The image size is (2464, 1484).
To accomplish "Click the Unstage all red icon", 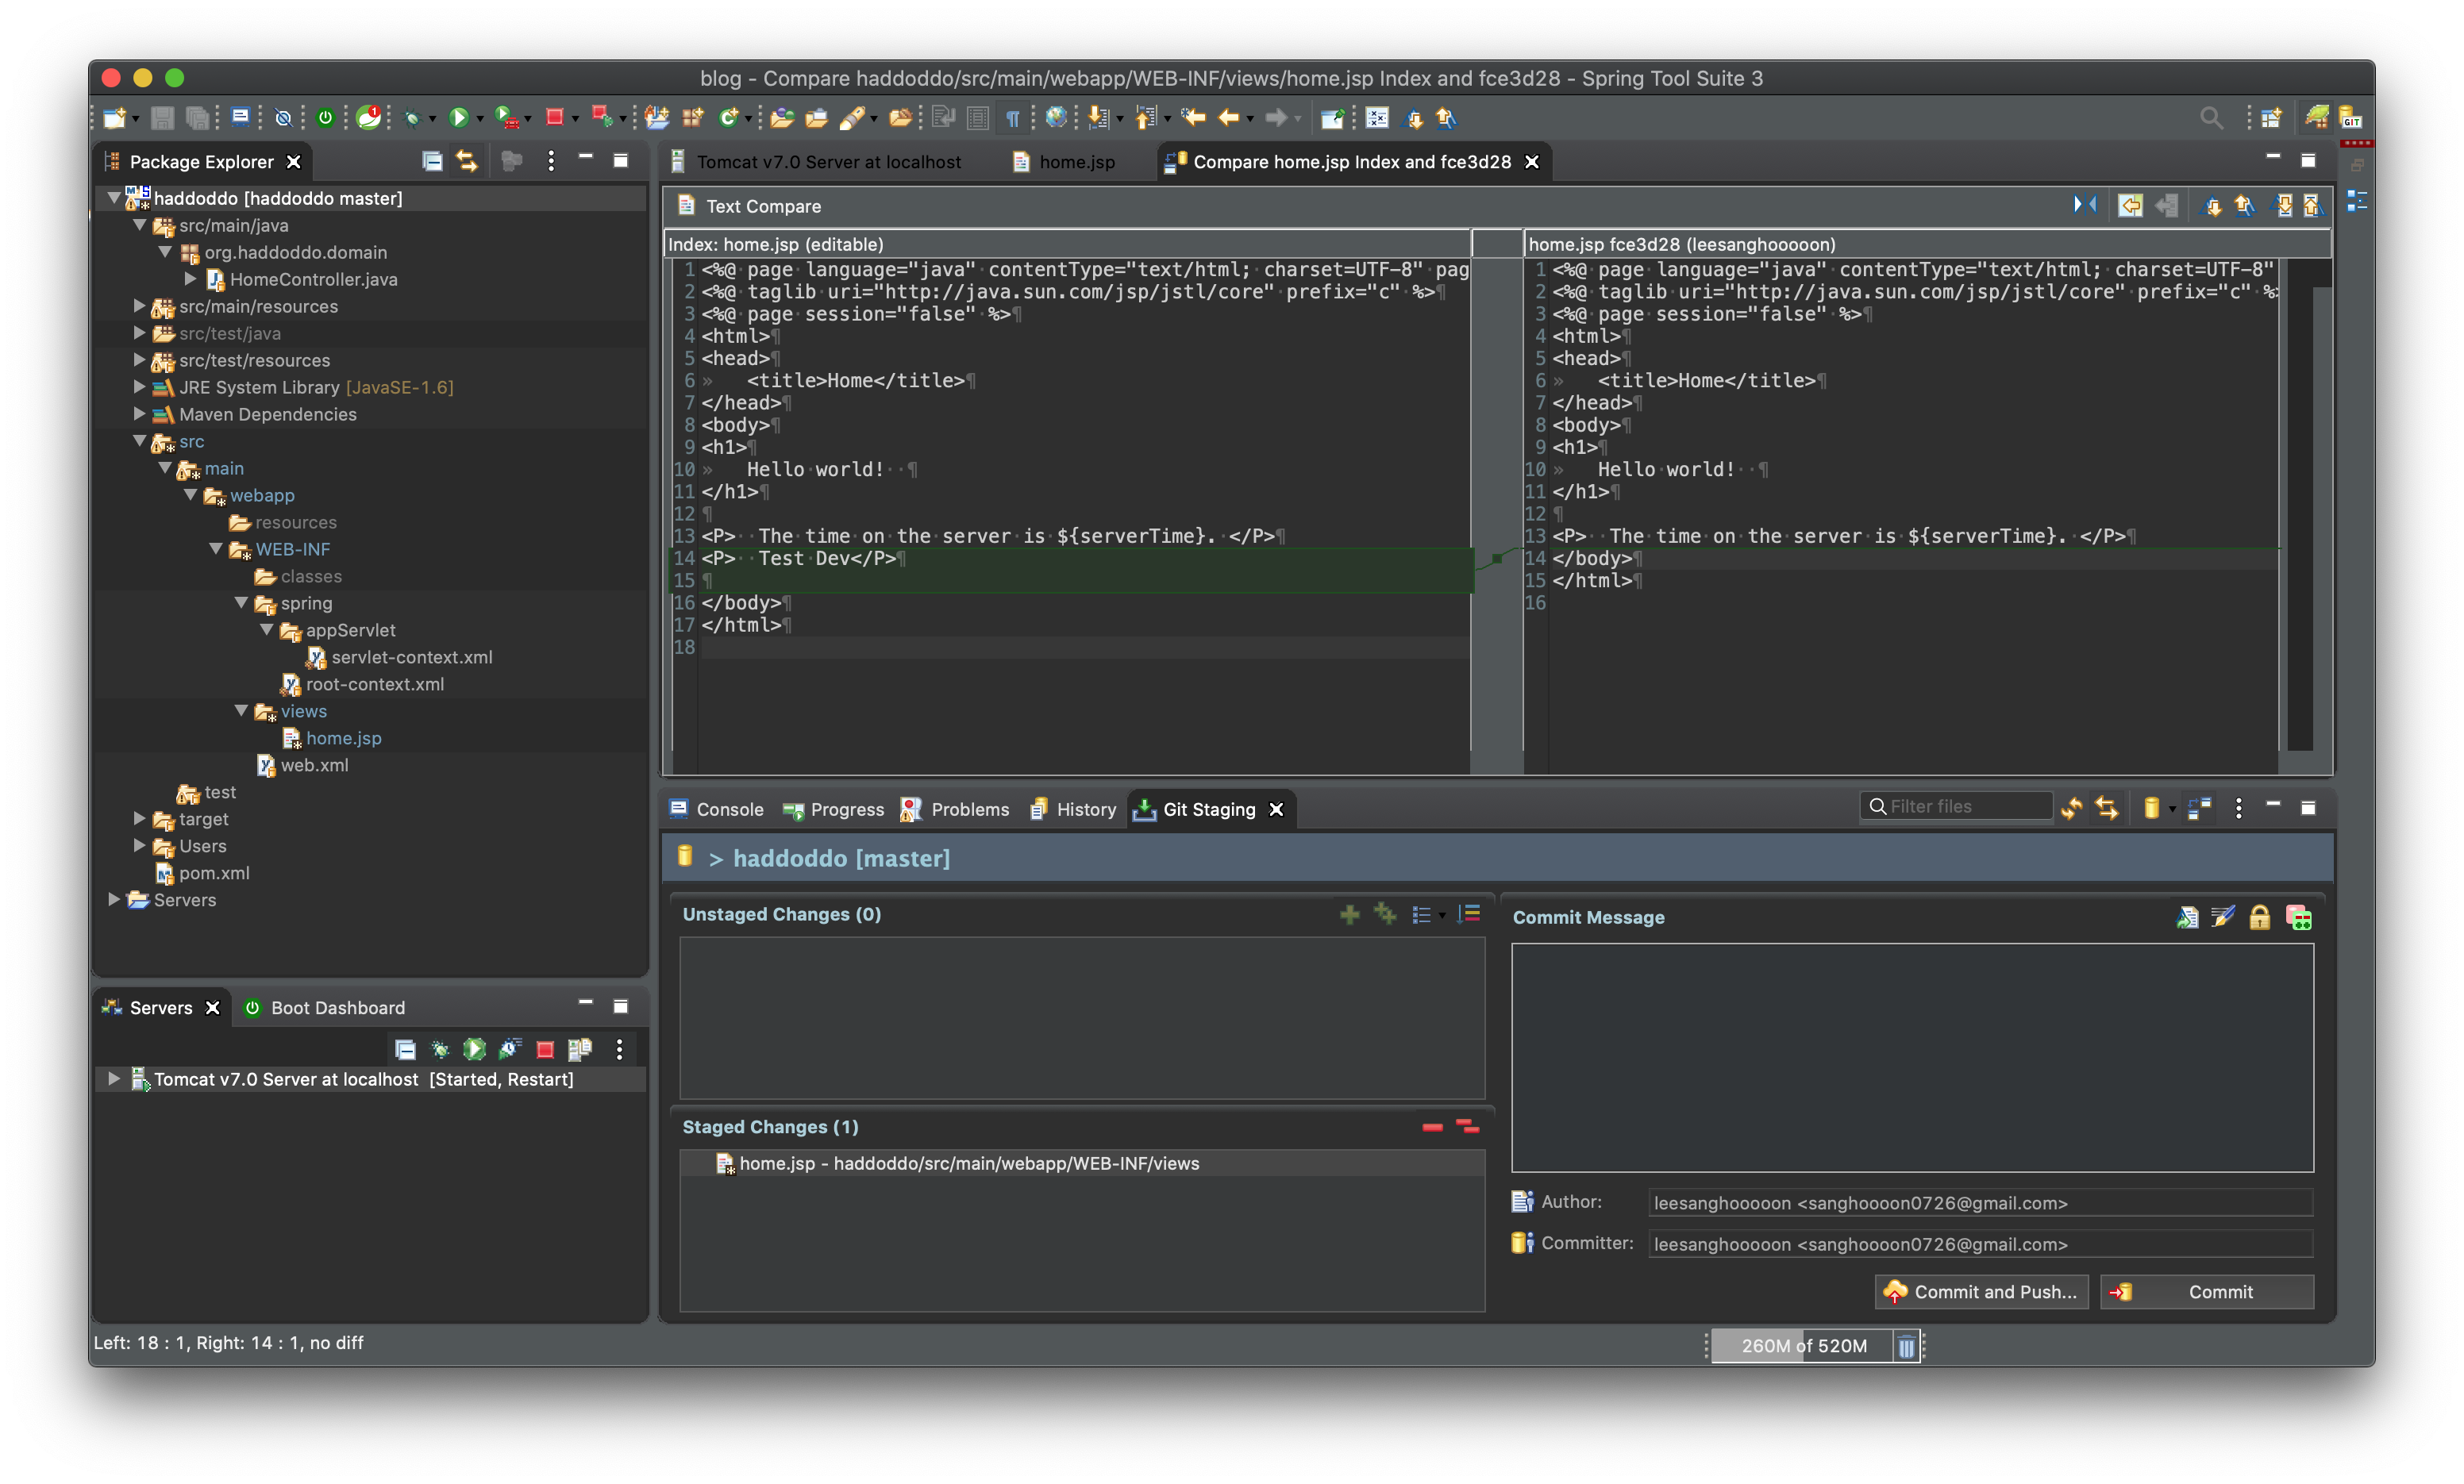I will pyautogui.click(x=1467, y=1127).
